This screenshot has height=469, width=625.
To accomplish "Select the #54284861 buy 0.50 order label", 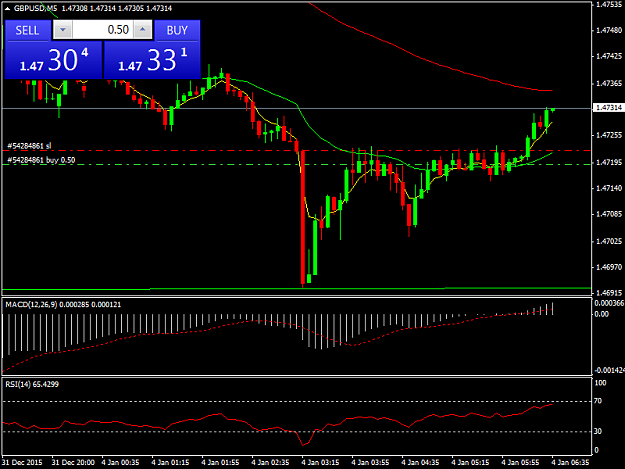I will [41, 160].
